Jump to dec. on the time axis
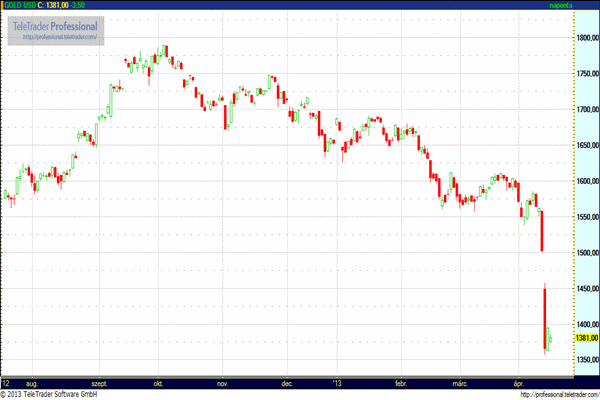The height and width of the screenshot is (400, 600). [x=288, y=382]
